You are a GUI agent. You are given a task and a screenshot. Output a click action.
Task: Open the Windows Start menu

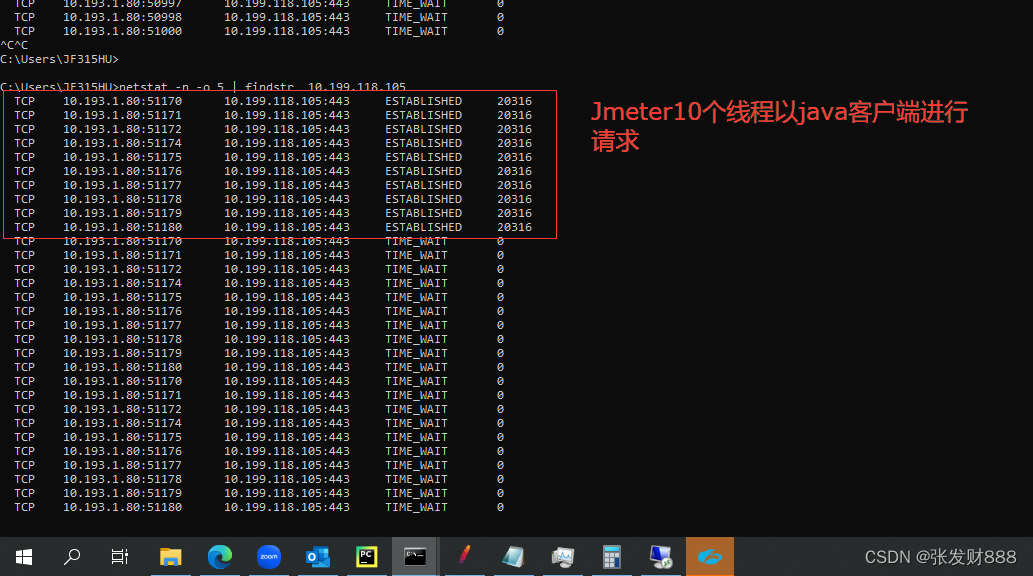click(x=24, y=558)
